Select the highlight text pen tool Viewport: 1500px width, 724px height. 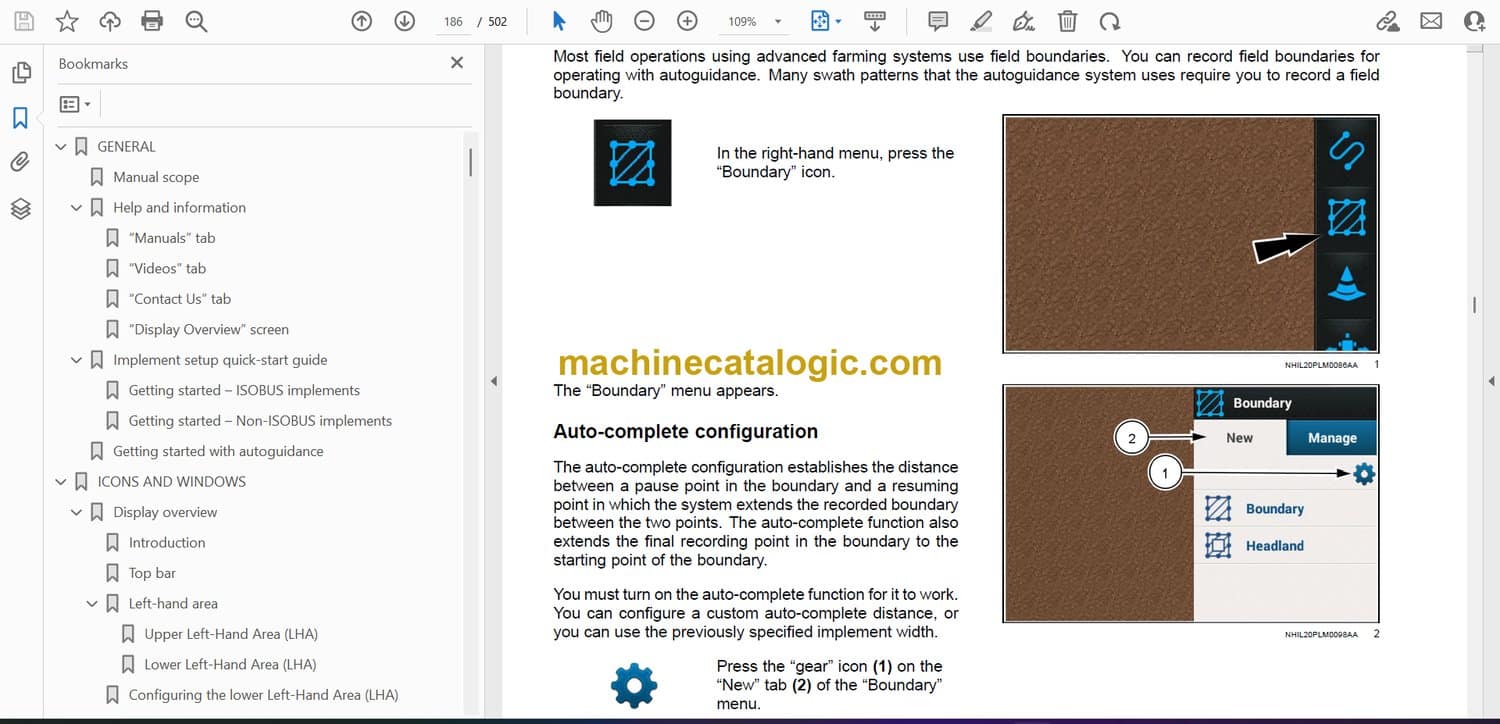pyautogui.click(x=980, y=21)
